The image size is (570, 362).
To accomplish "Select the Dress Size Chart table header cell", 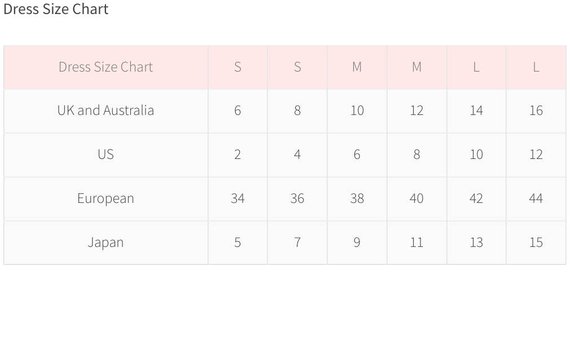I will pyautogui.click(x=106, y=67).
